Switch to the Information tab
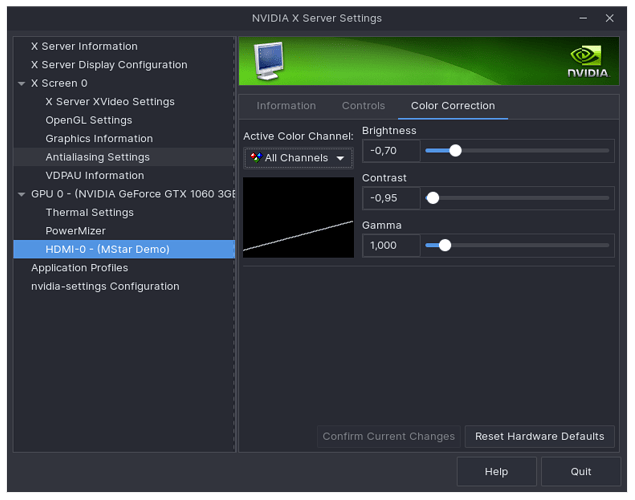The image size is (635, 500). (x=286, y=106)
